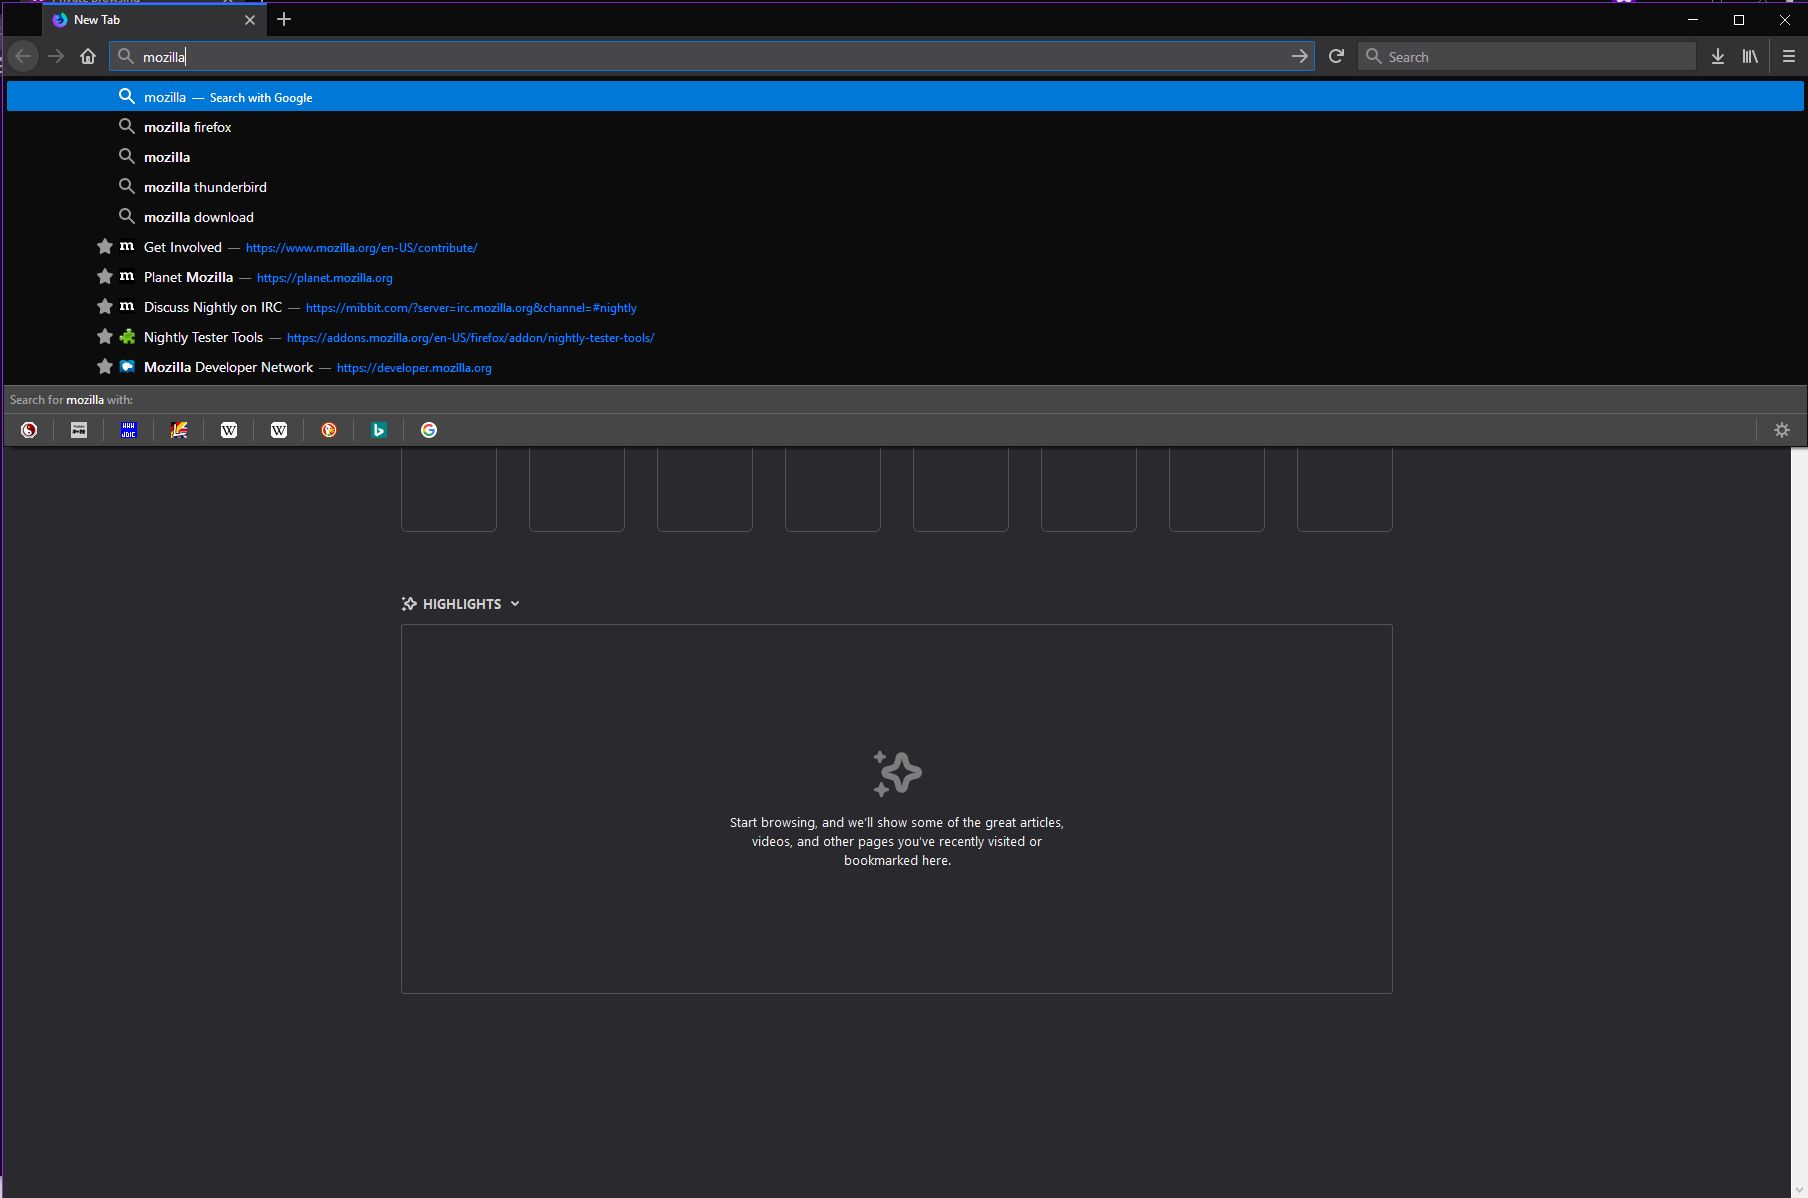The height and width of the screenshot is (1198, 1808).
Task: Click bookmark star beside Get Involved
Action: point(104,247)
